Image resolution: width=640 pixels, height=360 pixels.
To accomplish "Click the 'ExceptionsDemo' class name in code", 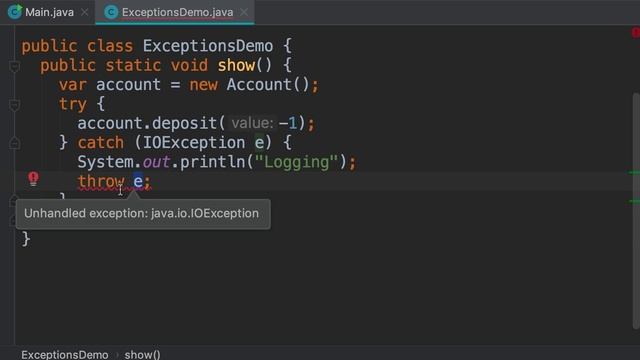I will [x=208, y=46].
